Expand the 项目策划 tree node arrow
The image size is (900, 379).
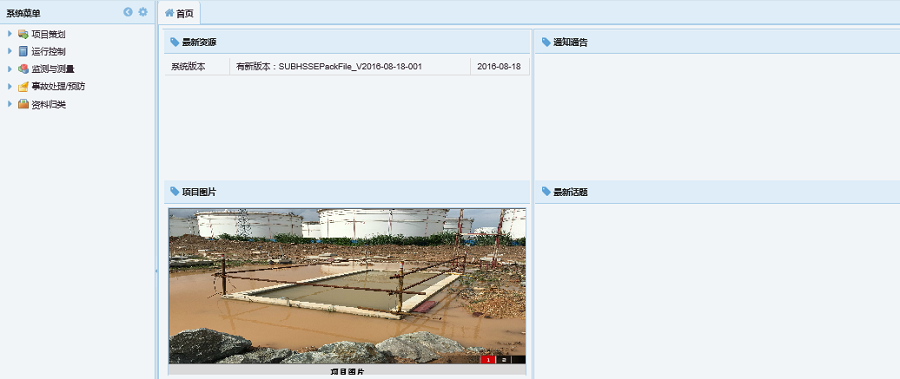tap(10, 34)
